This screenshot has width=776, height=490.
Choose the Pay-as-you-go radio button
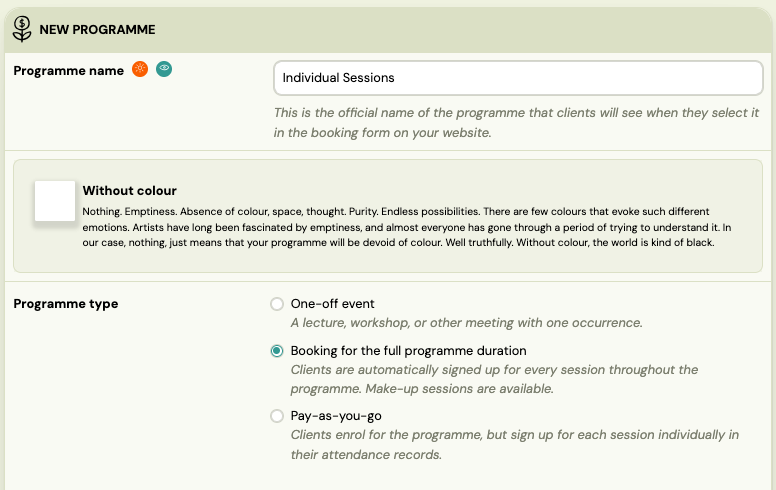click(x=277, y=416)
